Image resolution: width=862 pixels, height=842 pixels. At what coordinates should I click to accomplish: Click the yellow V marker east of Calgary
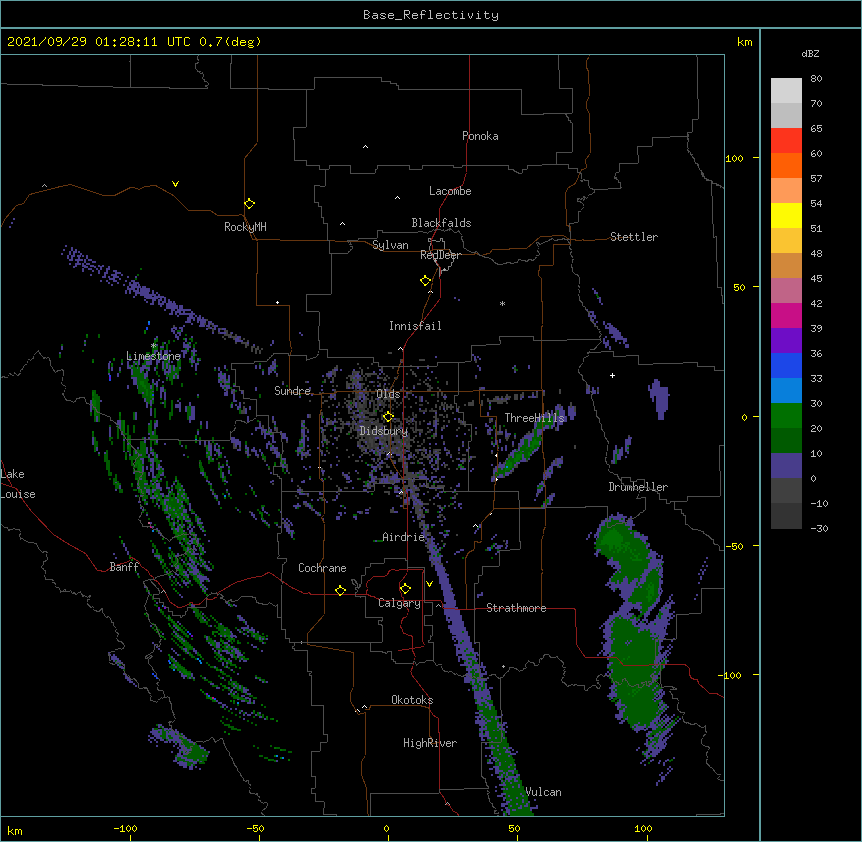click(429, 584)
